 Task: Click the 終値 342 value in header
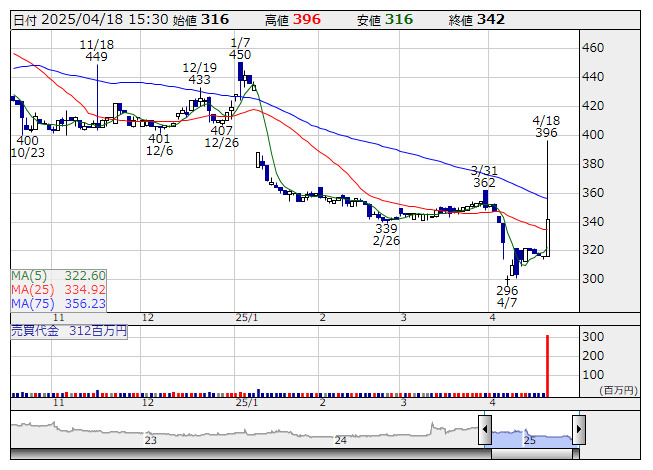click(x=477, y=20)
